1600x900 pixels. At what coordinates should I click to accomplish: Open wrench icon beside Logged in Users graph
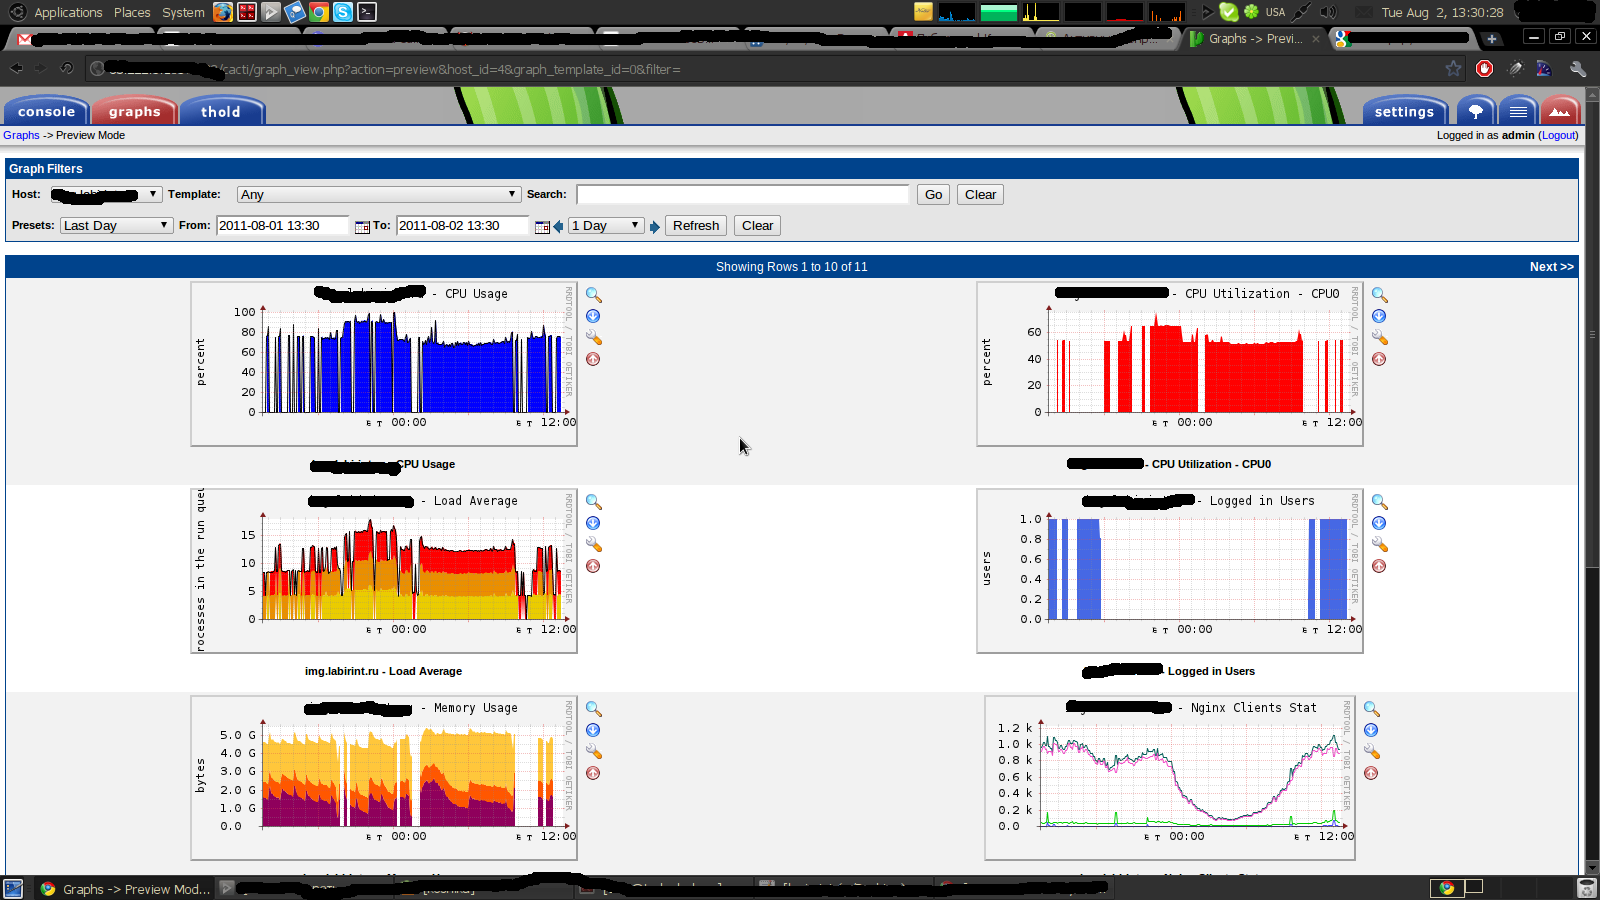[x=1380, y=545]
